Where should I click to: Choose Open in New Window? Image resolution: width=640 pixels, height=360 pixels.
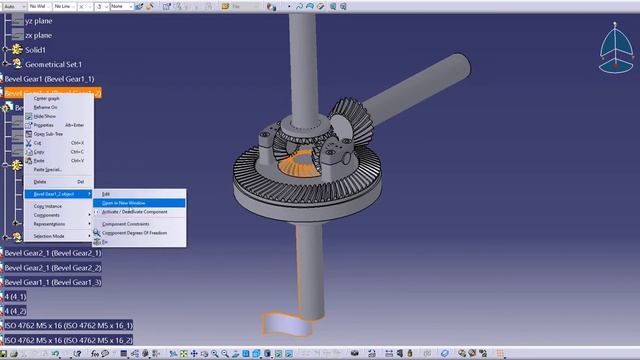point(139,203)
